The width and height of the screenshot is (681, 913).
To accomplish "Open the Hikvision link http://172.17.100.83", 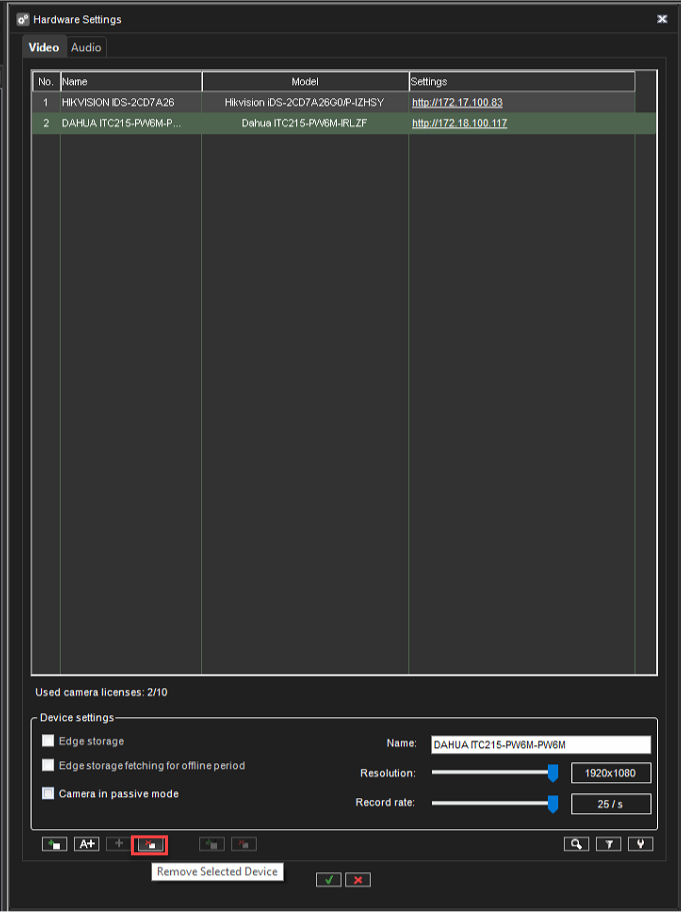I will pyautogui.click(x=457, y=103).
